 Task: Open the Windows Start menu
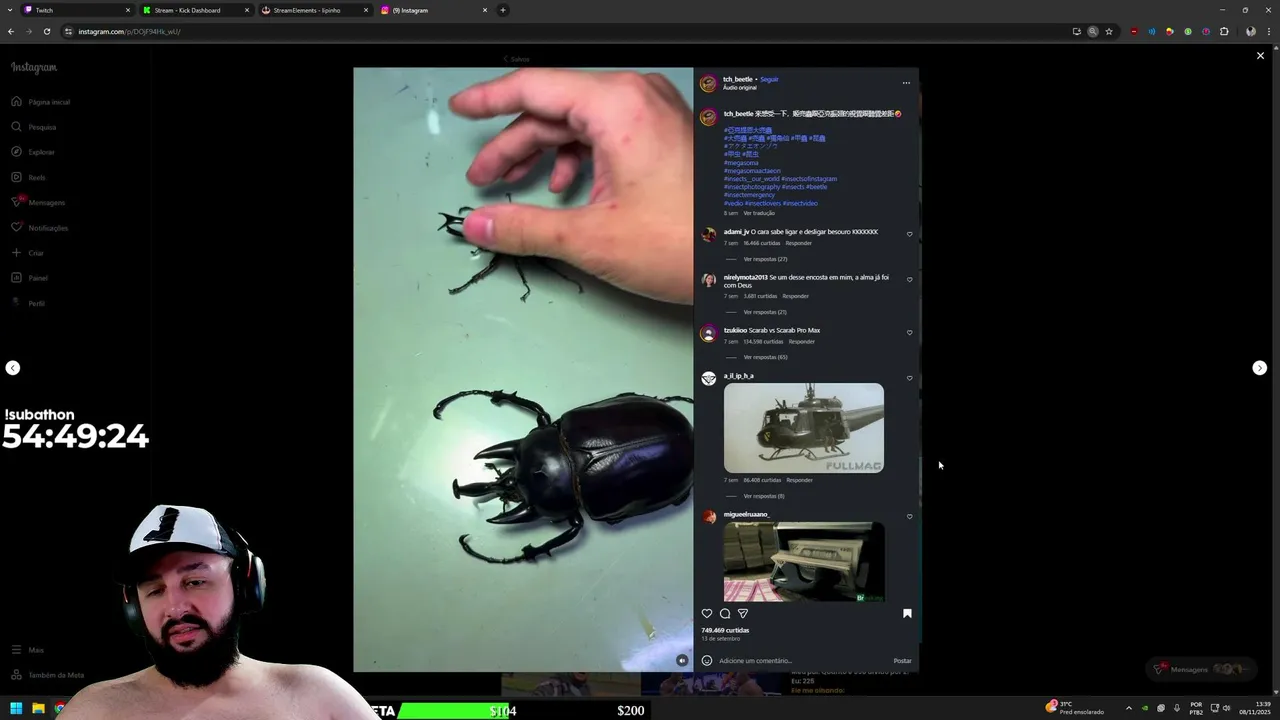coord(16,709)
